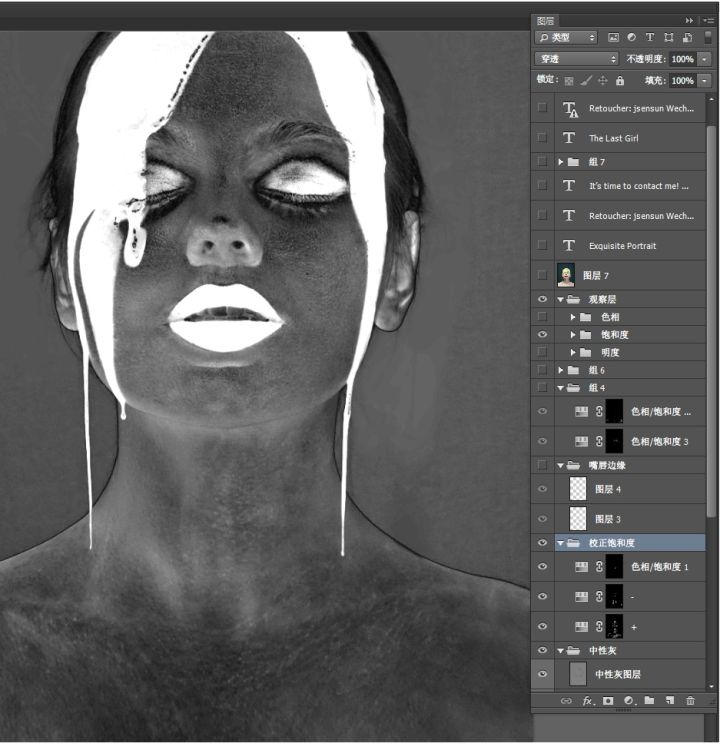
Task: Collapse the 中性灰 group
Action: [560, 651]
